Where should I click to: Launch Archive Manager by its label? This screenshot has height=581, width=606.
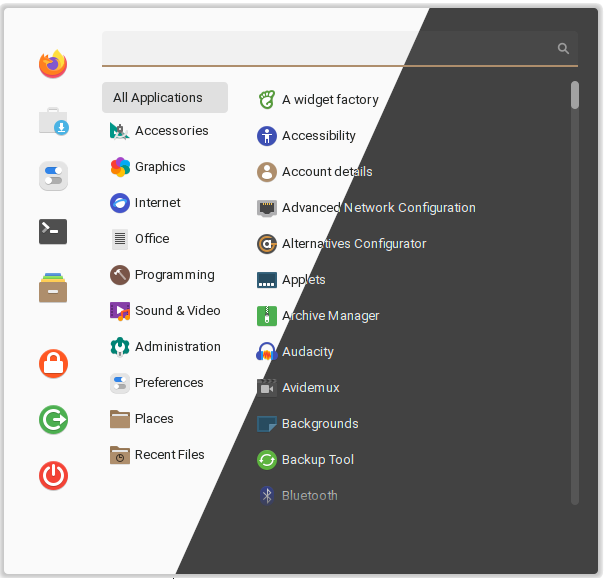[x=331, y=316]
